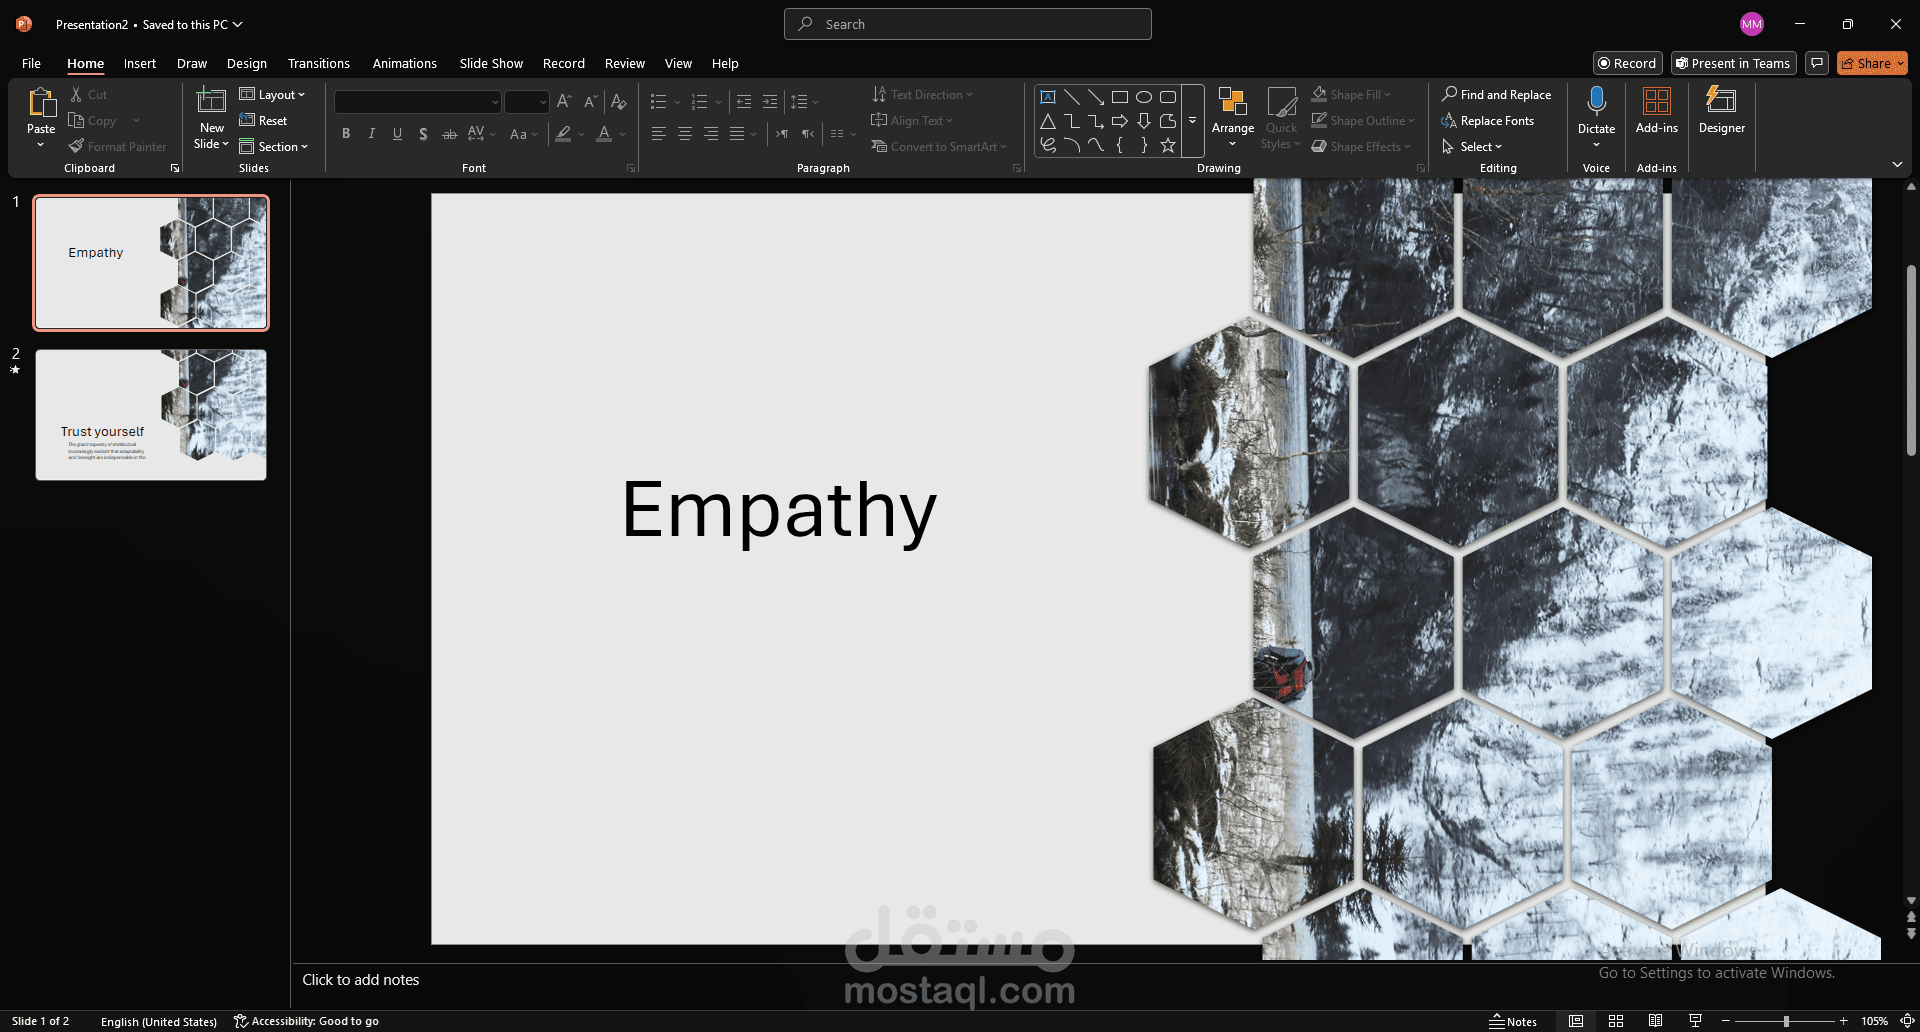Click the Format Painter brush

tap(76, 146)
